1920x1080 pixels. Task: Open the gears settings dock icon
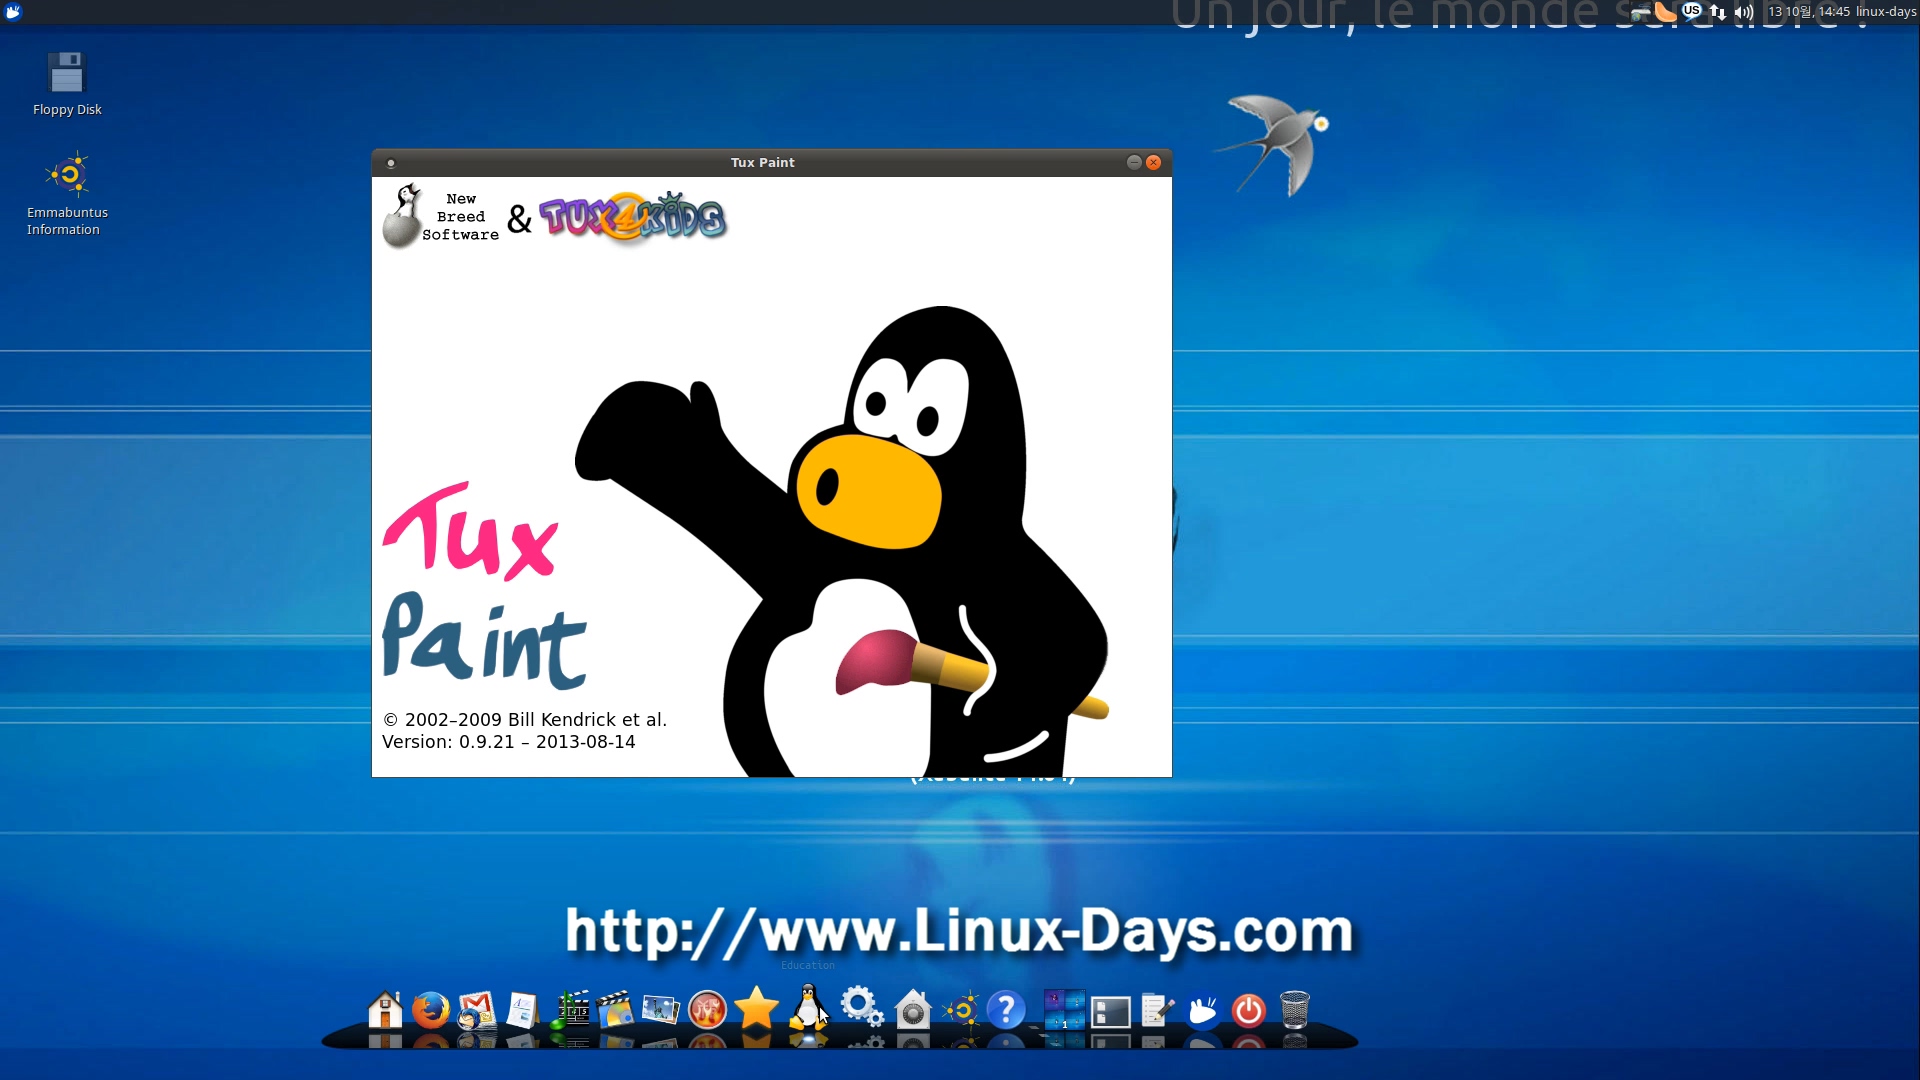click(x=861, y=1007)
